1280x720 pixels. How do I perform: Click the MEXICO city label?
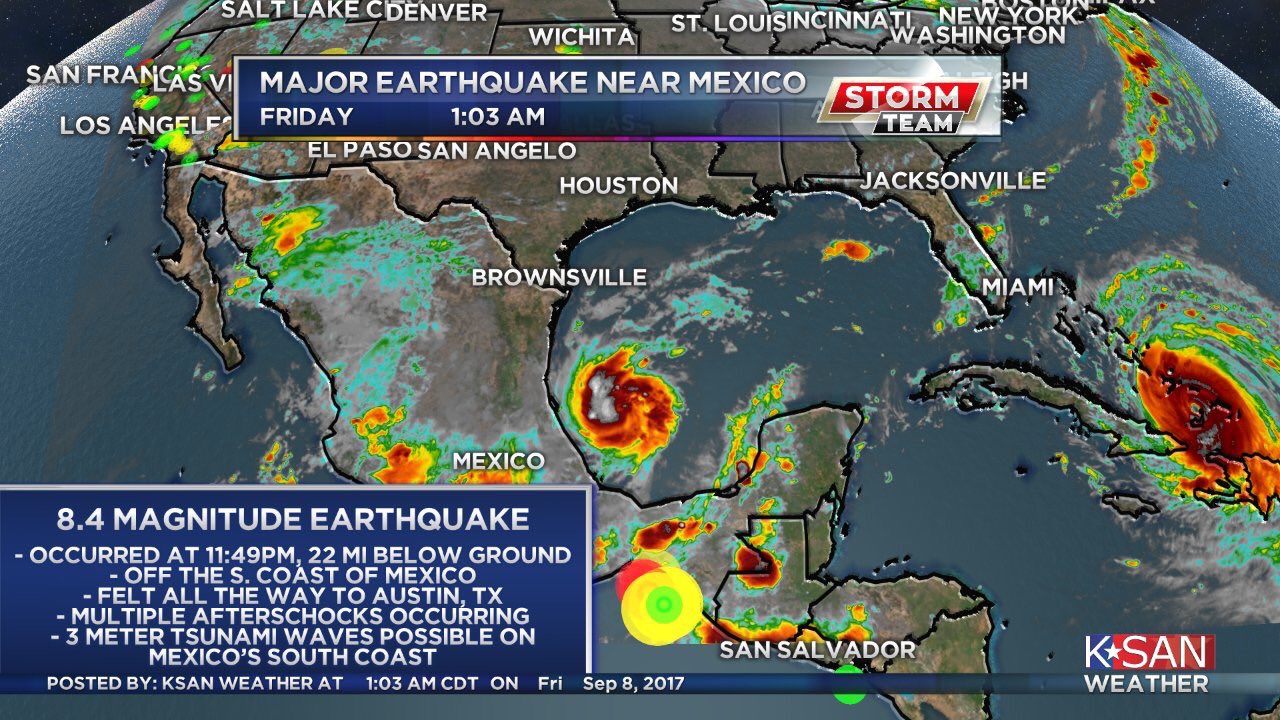click(x=499, y=461)
